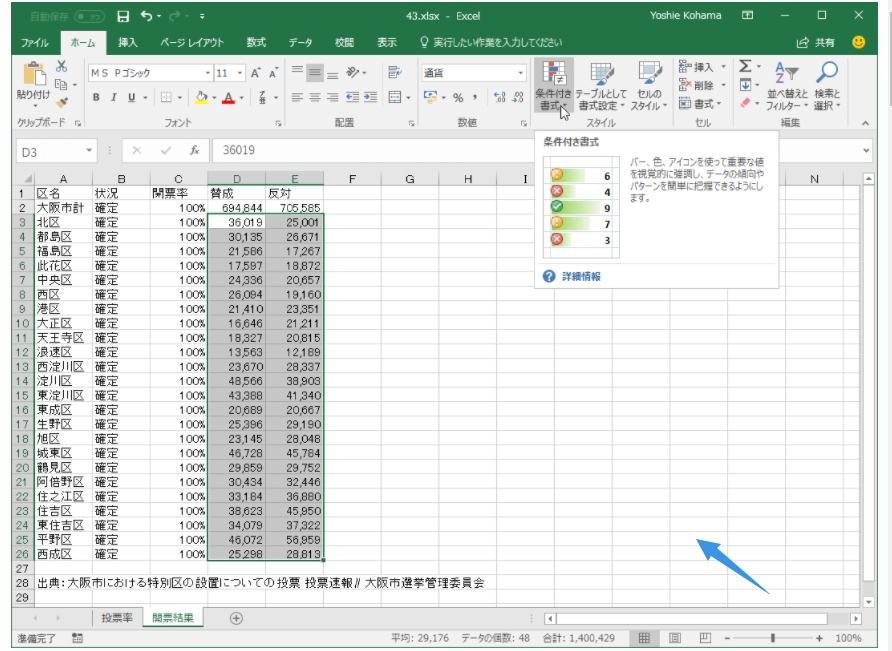The width and height of the screenshot is (892, 651).
Task: Switch to the 投票率 sheet tab
Action: pyautogui.click(x=117, y=618)
